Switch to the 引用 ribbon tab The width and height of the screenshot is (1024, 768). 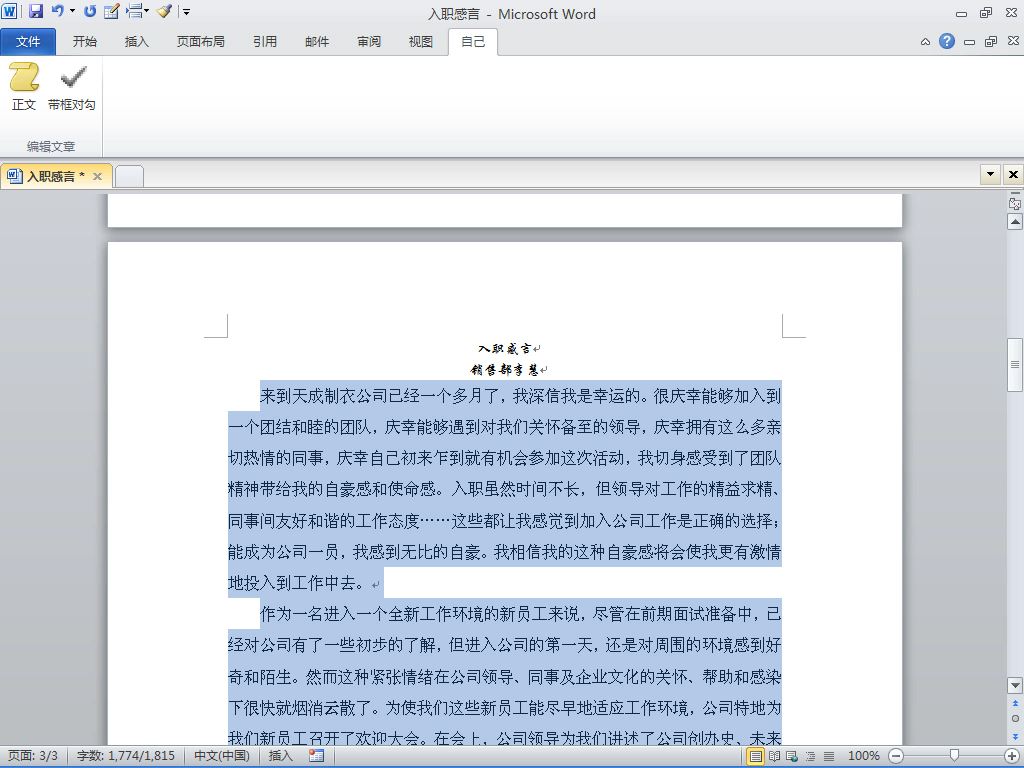click(265, 42)
